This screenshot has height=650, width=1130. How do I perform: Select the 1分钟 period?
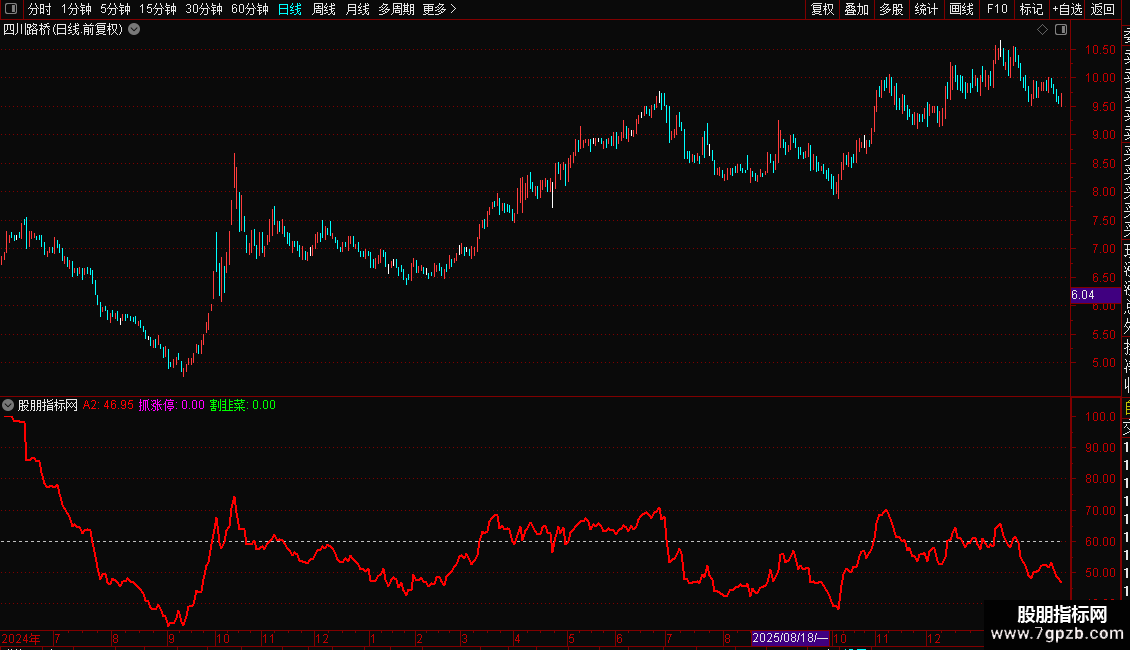[x=76, y=9]
